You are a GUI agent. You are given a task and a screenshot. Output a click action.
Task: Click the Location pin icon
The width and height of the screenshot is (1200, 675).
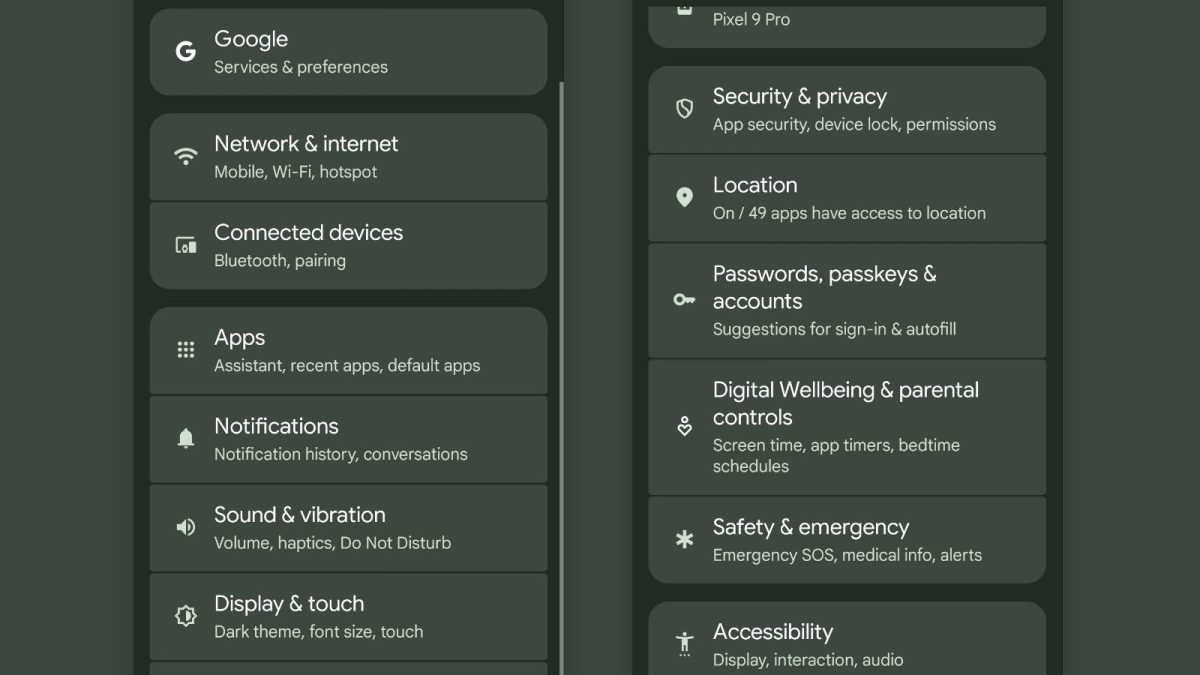[x=684, y=197]
